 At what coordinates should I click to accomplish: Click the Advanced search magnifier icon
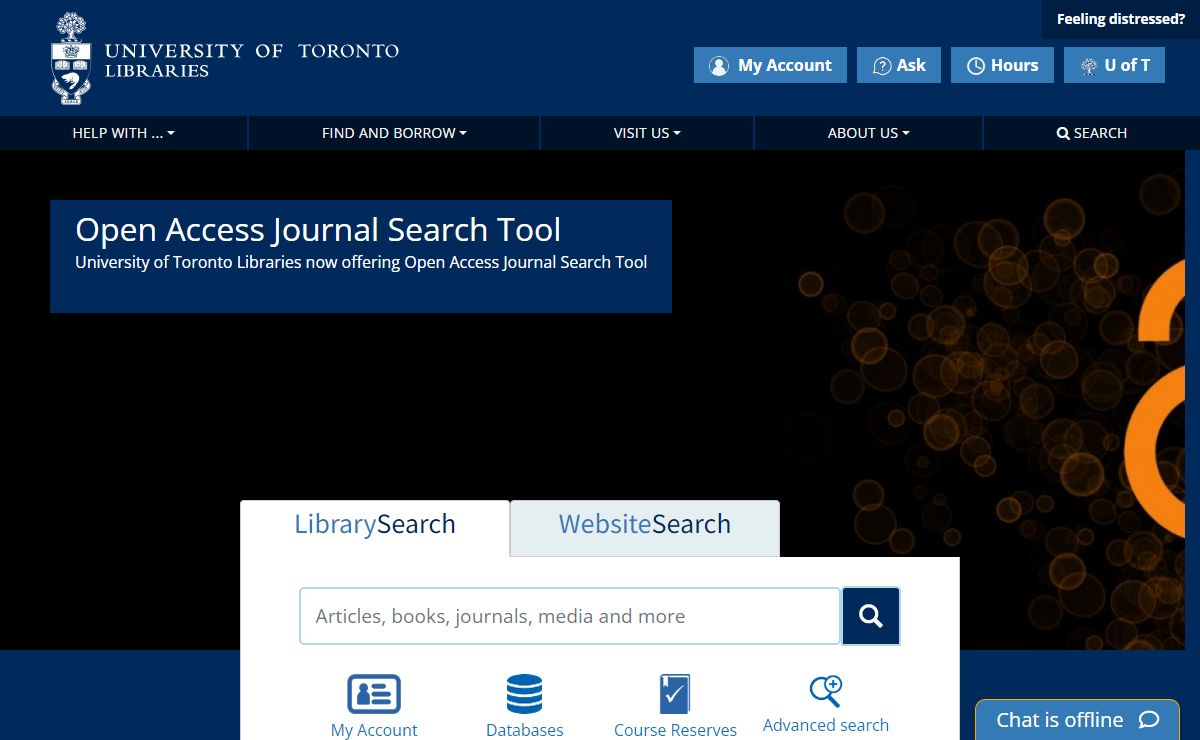826,692
